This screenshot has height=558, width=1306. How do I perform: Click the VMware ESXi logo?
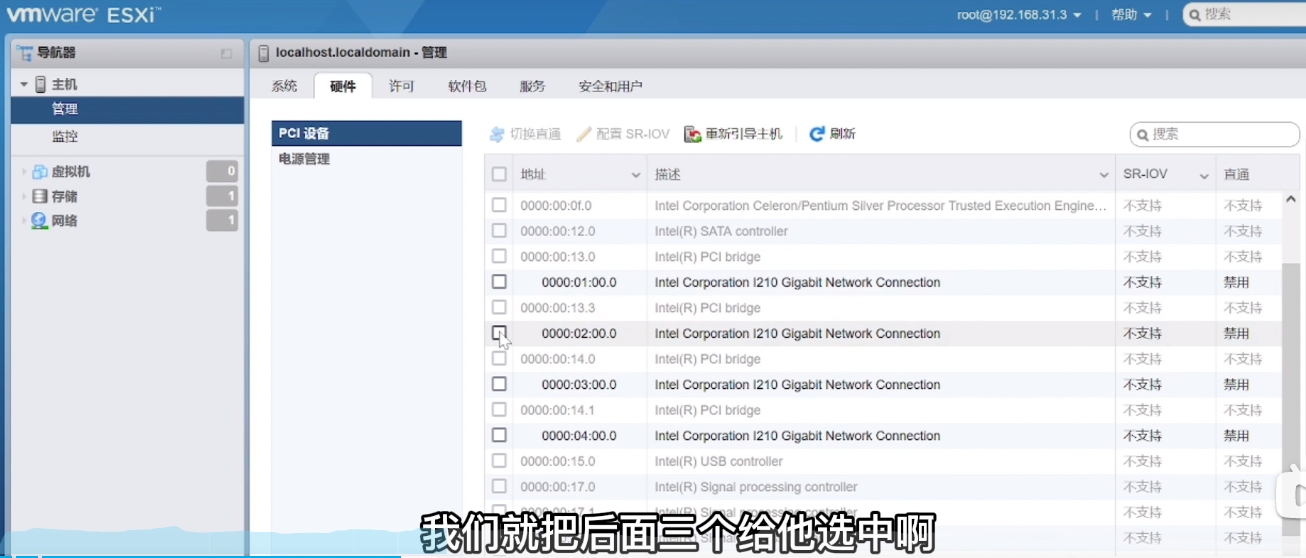pos(83,15)
